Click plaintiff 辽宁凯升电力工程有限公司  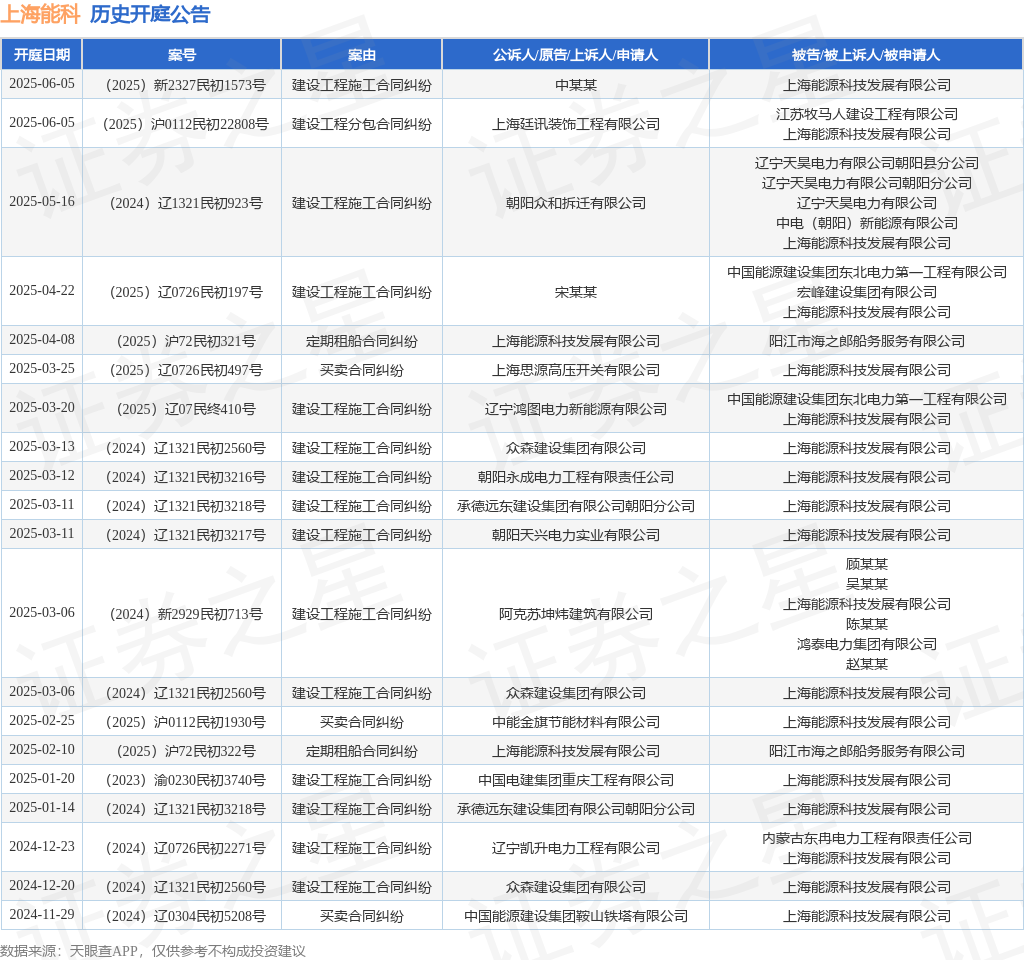(x=575, y=848)
